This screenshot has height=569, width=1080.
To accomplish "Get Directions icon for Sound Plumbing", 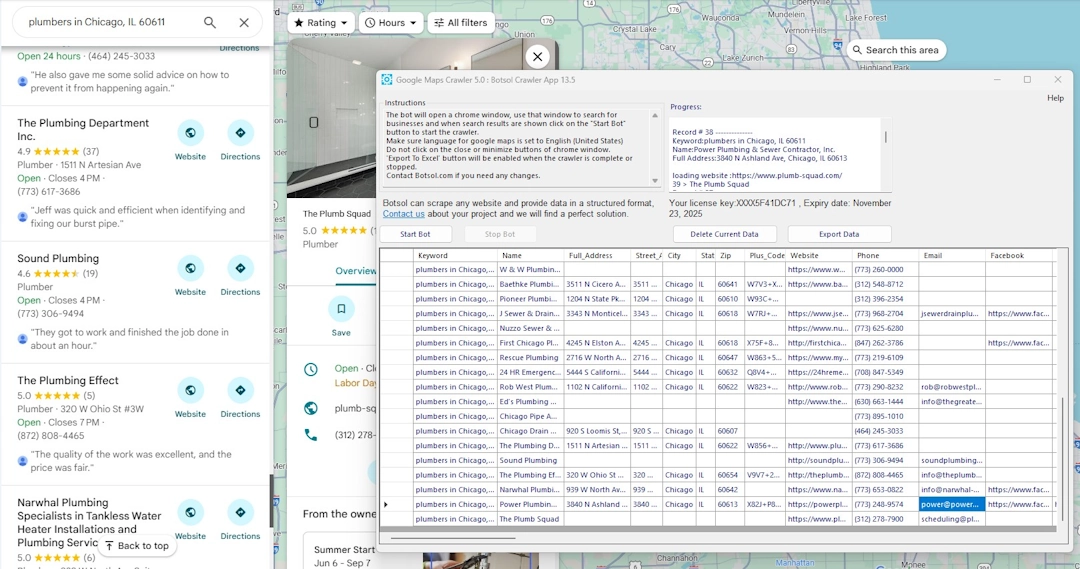I will (x=240, y=269).
